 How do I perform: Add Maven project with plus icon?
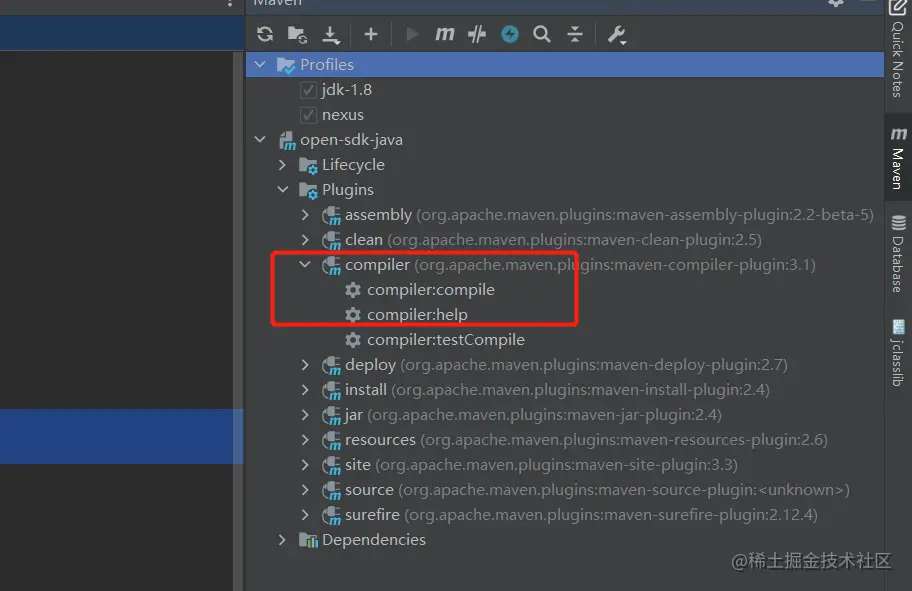point(370,34)
